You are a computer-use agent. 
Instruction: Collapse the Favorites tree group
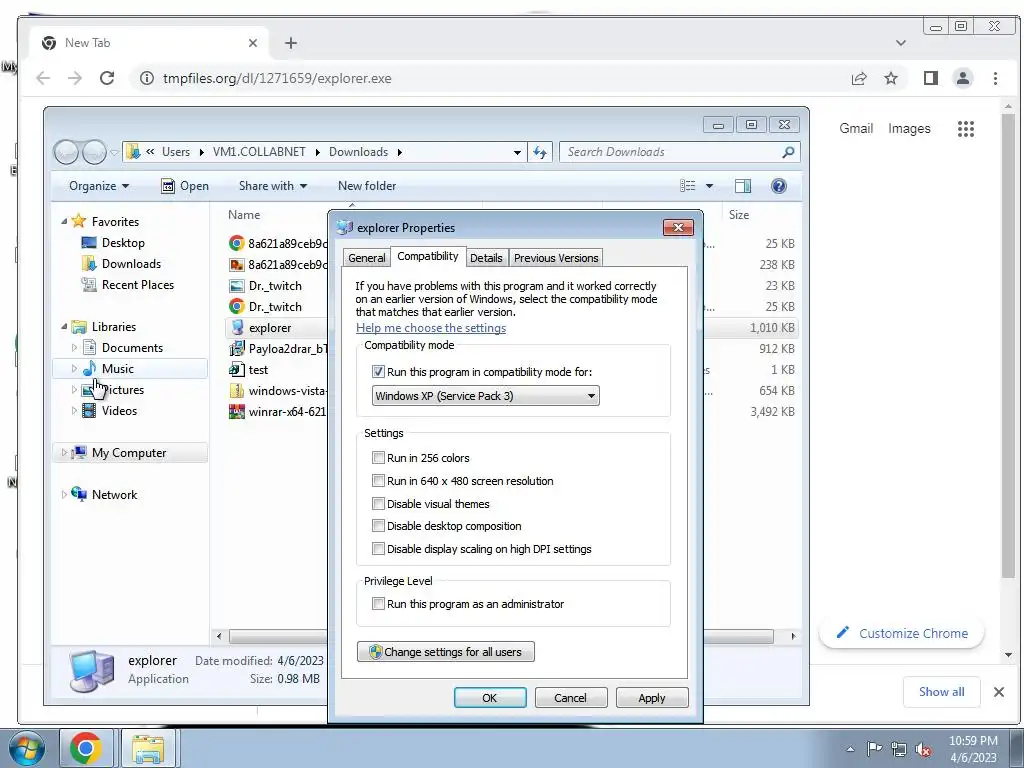pyautogui.click(x=64, y=221)
